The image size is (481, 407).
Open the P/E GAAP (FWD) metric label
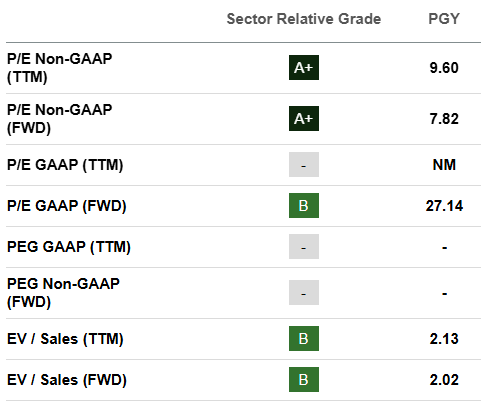[x=67, y=206]
